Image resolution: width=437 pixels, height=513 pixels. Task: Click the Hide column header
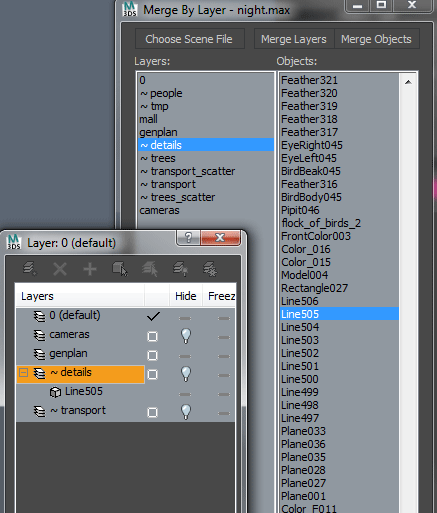pos(186,296)
